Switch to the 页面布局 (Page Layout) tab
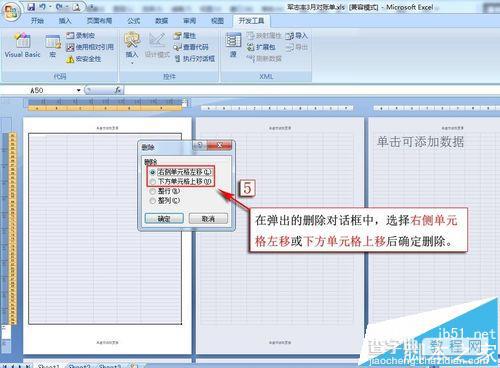 click(99, 21)
